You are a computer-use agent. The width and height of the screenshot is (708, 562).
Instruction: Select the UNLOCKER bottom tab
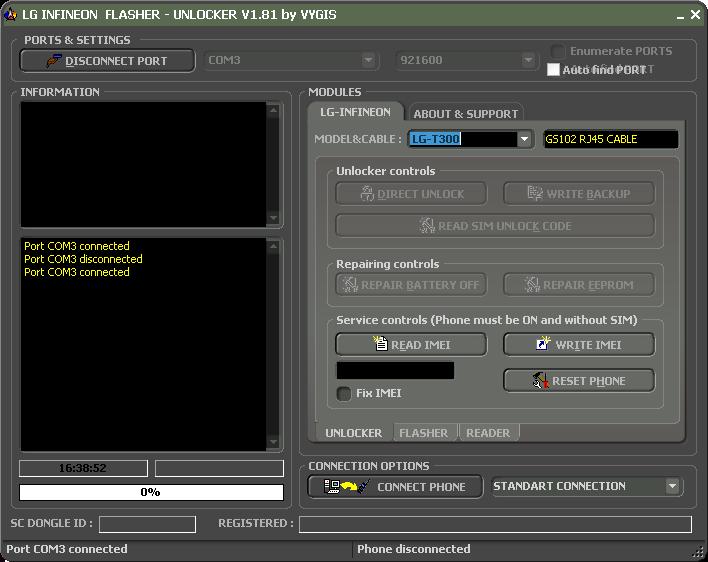354,433
